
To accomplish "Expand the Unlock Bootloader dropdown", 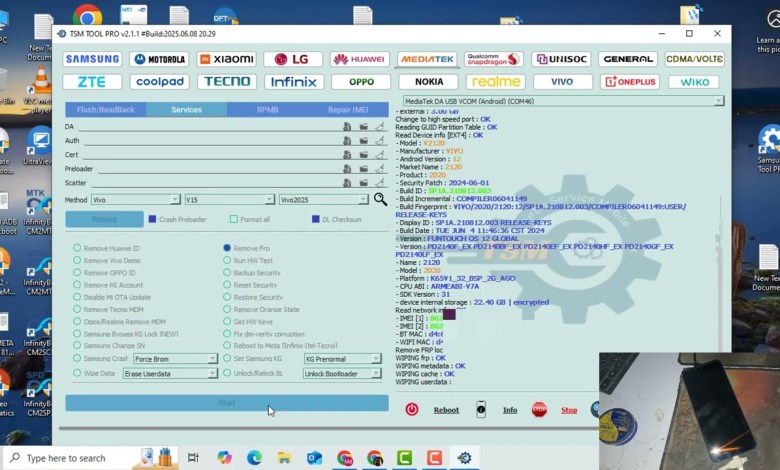I will pos(376,373).
